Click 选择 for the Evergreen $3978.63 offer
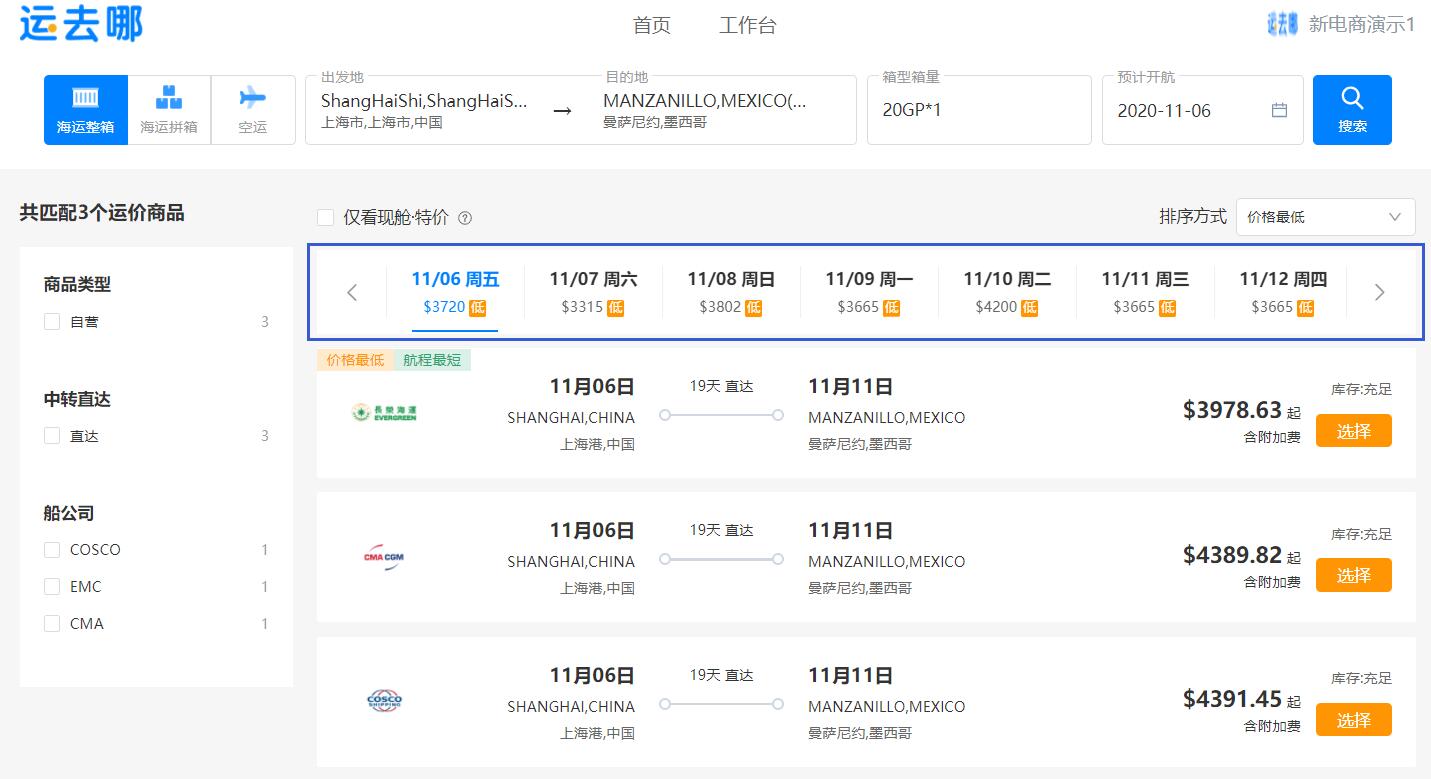 pyautogui.click(x=1353, y=431)
